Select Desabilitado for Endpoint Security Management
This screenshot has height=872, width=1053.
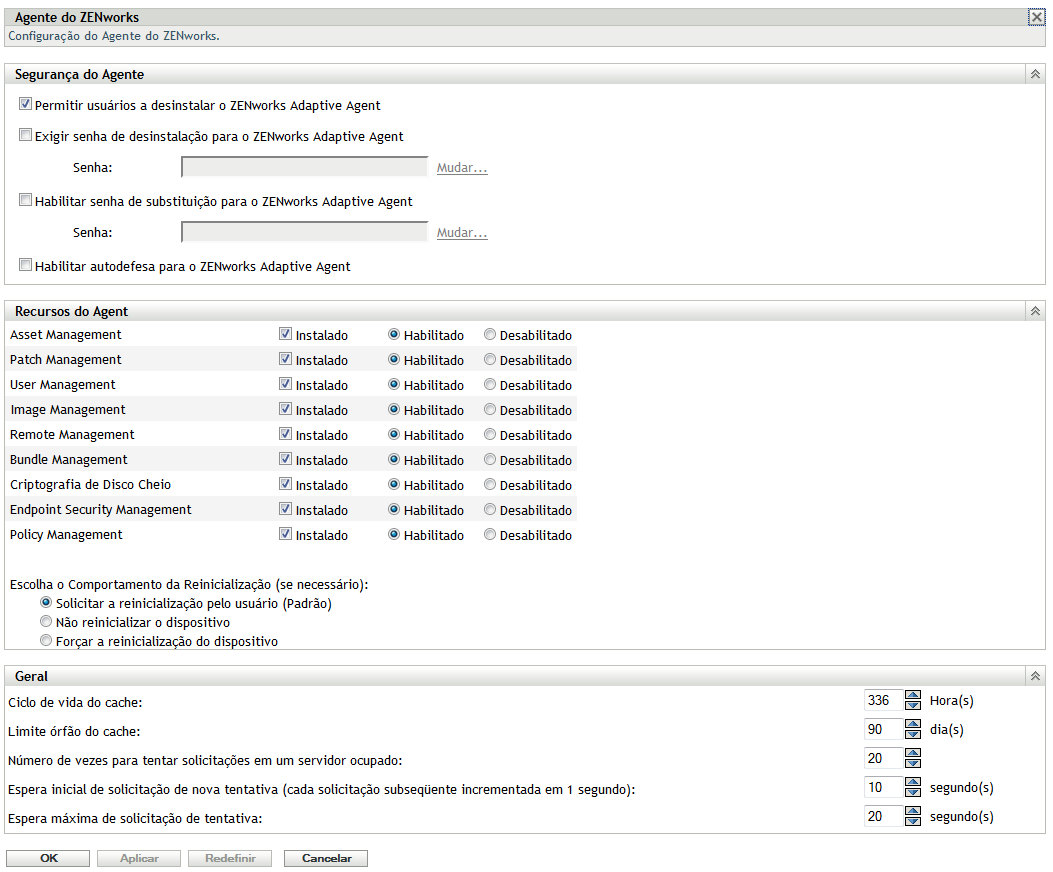point(490,509)
